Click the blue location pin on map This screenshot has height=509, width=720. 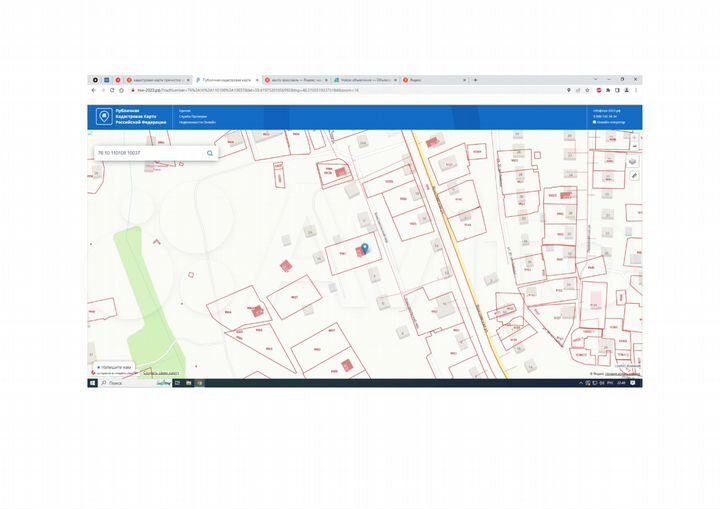pos(364,248)
